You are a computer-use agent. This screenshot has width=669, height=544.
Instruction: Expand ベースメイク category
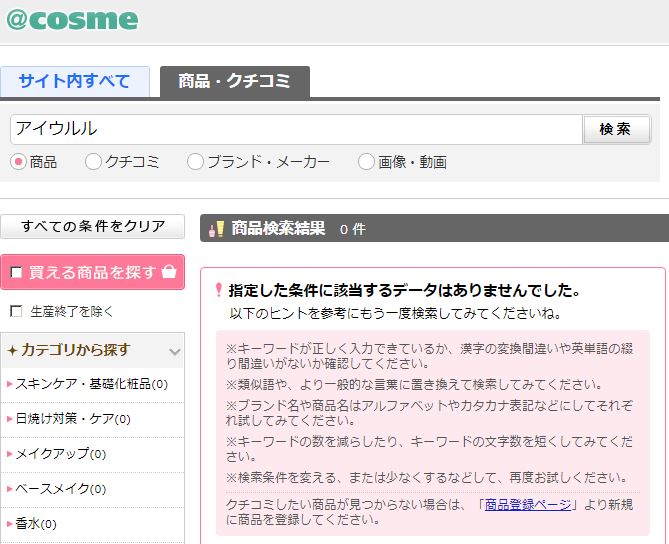click(x=57, y=489)
